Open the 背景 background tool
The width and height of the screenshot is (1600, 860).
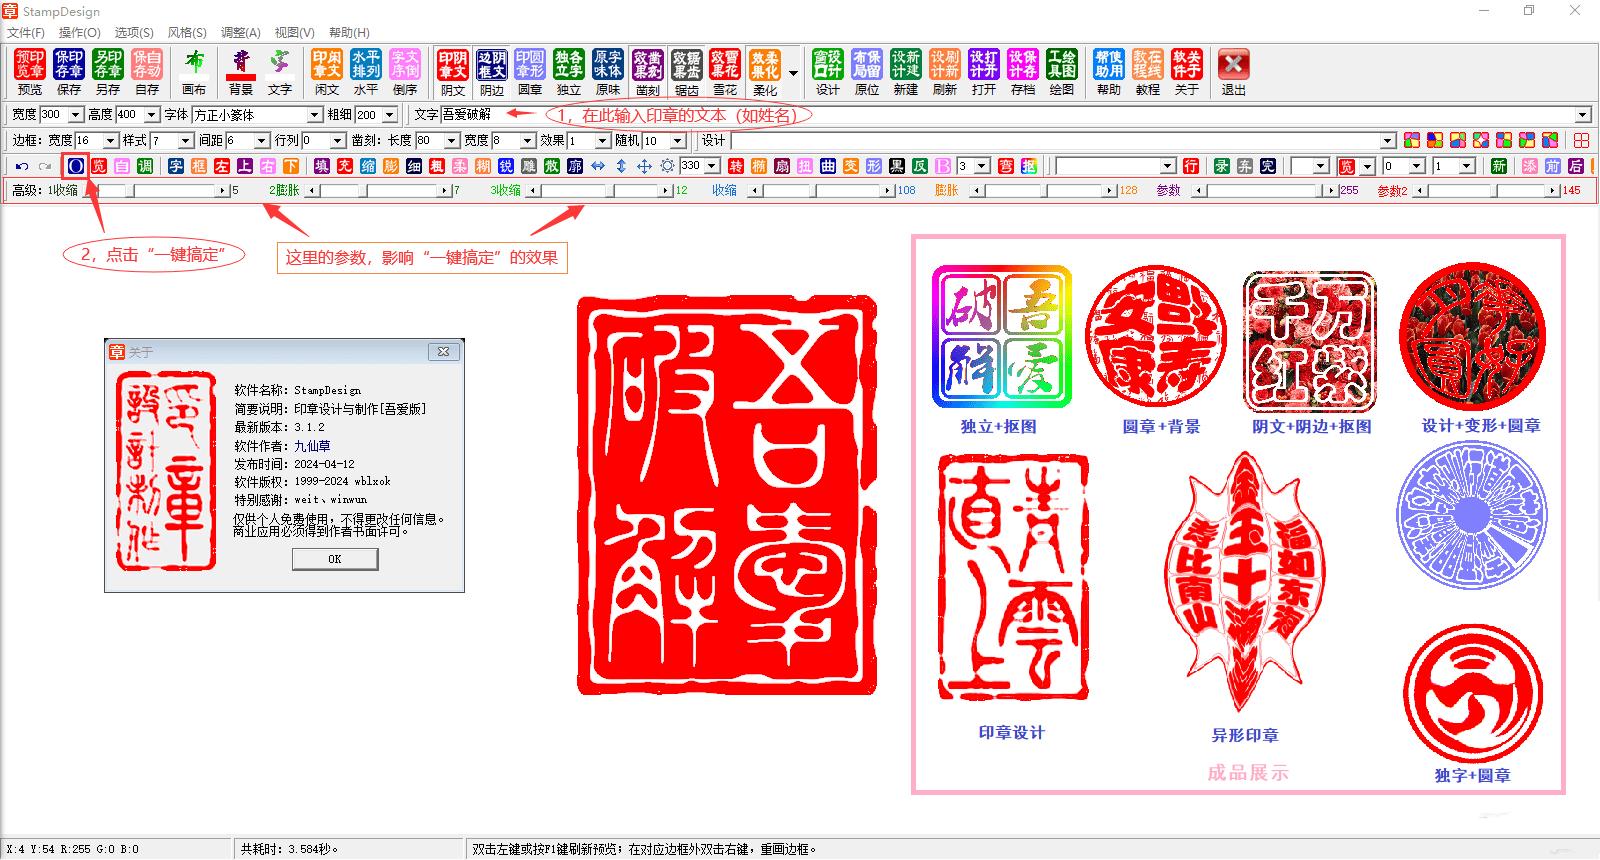point(241,72)
